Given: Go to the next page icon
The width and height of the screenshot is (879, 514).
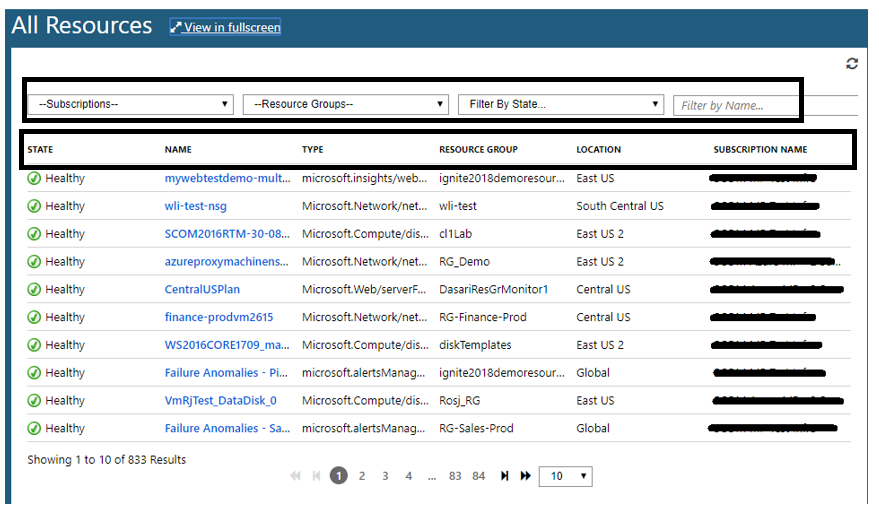Looking at the screenshot, I should (x=505, y=476).
